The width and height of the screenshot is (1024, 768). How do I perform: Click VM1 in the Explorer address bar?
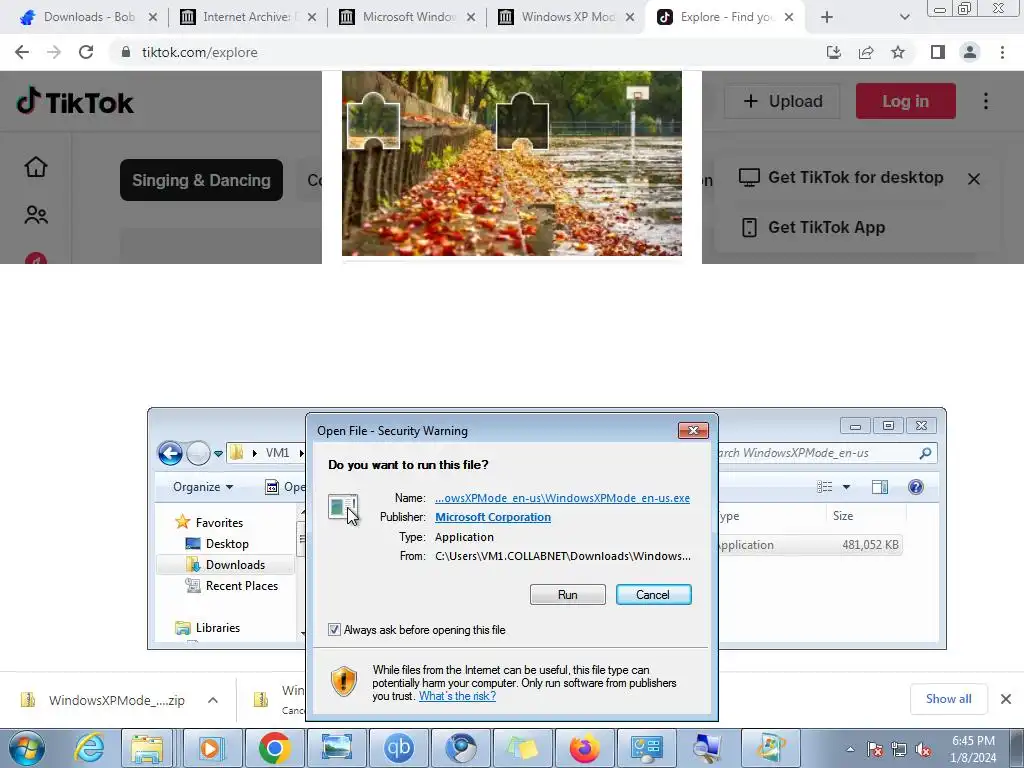tap(277, 453)
